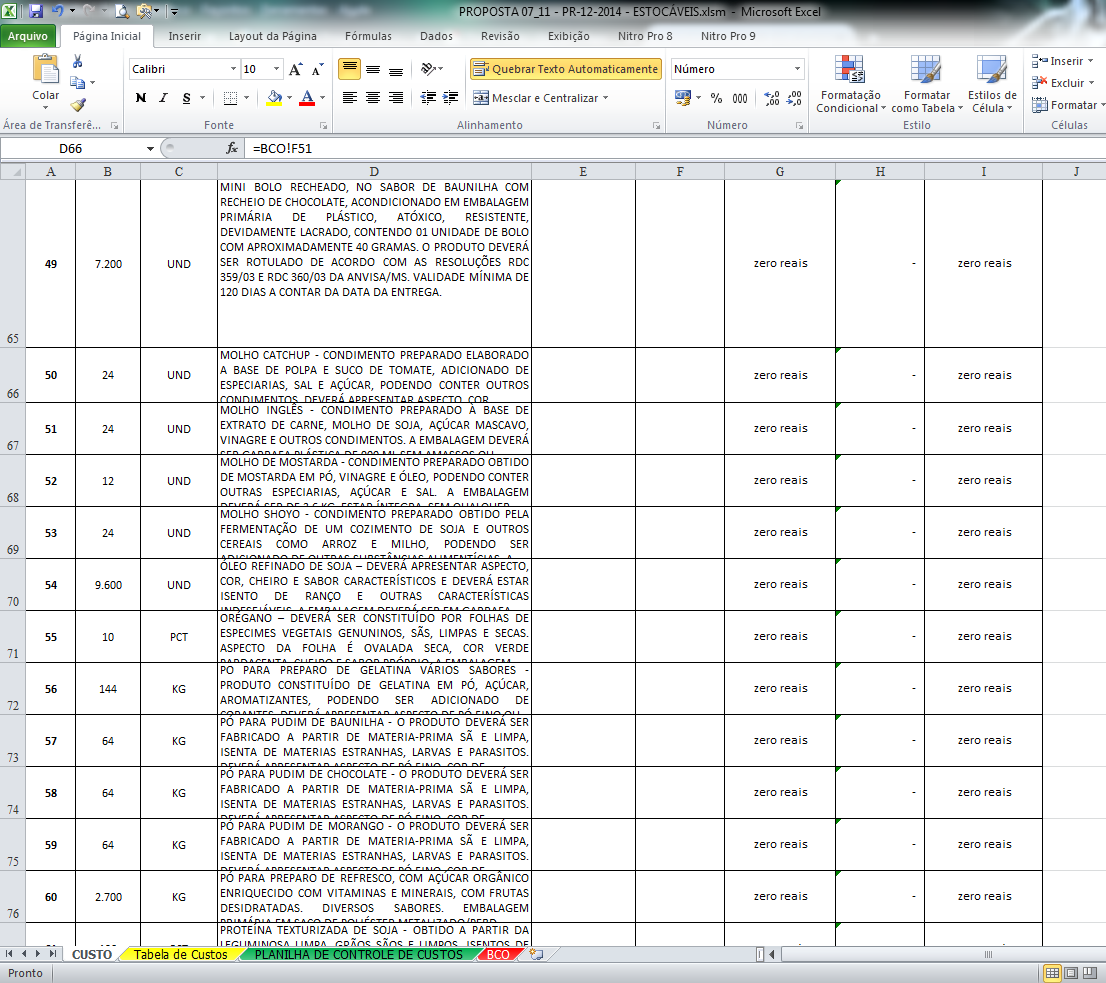
Task: Align text to the middle vertically
Action: click(372, 69)
